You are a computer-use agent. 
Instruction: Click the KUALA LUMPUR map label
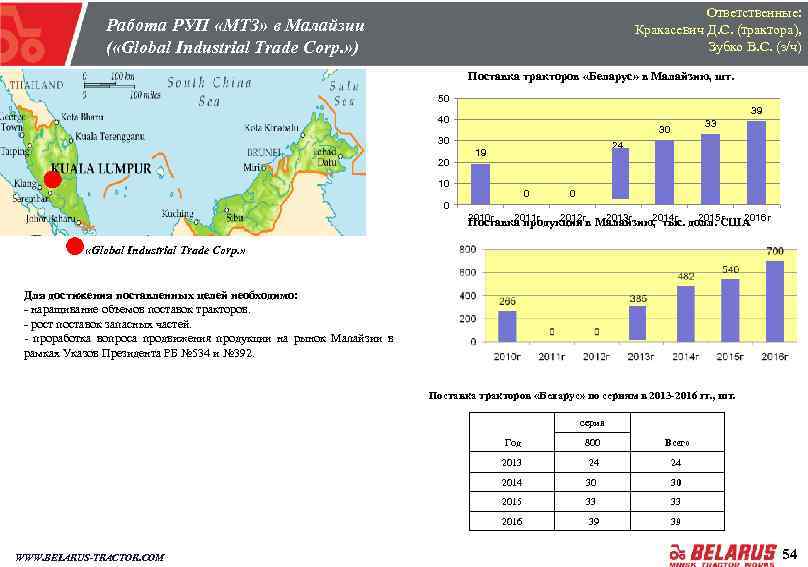pyautogui.click(x=101, y=168)
